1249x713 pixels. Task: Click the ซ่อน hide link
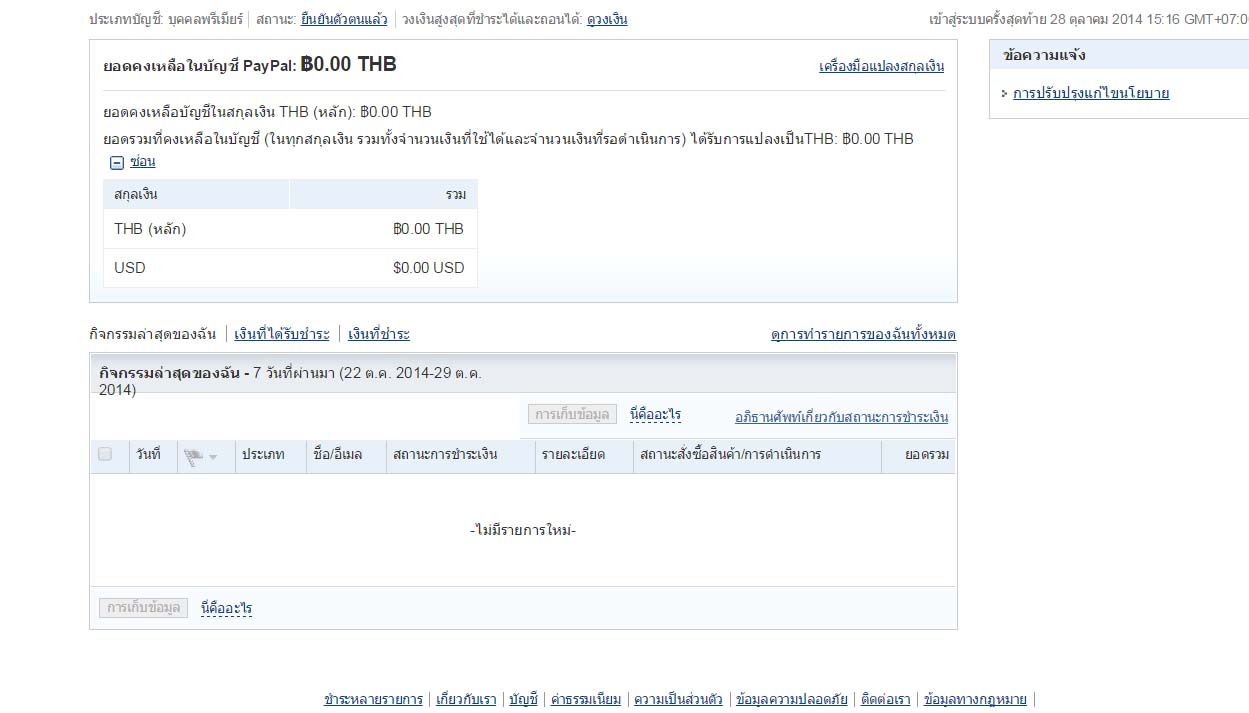142,161
